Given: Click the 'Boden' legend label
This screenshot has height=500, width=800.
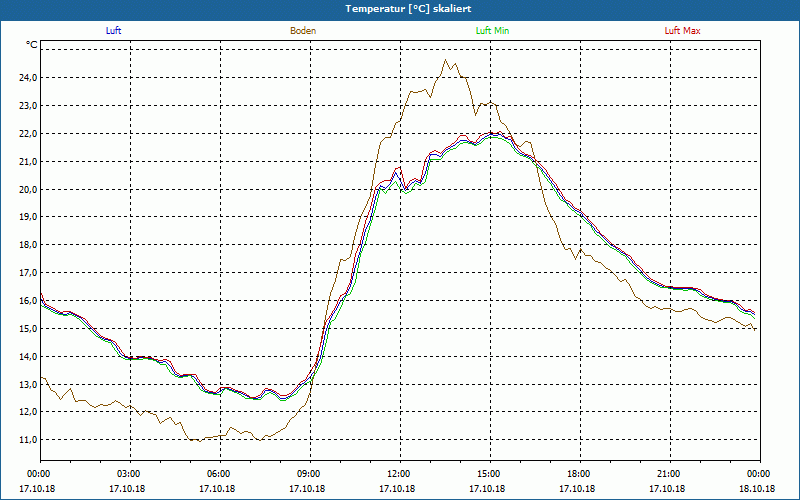Looking at the screenshot, I should [303, 31].
